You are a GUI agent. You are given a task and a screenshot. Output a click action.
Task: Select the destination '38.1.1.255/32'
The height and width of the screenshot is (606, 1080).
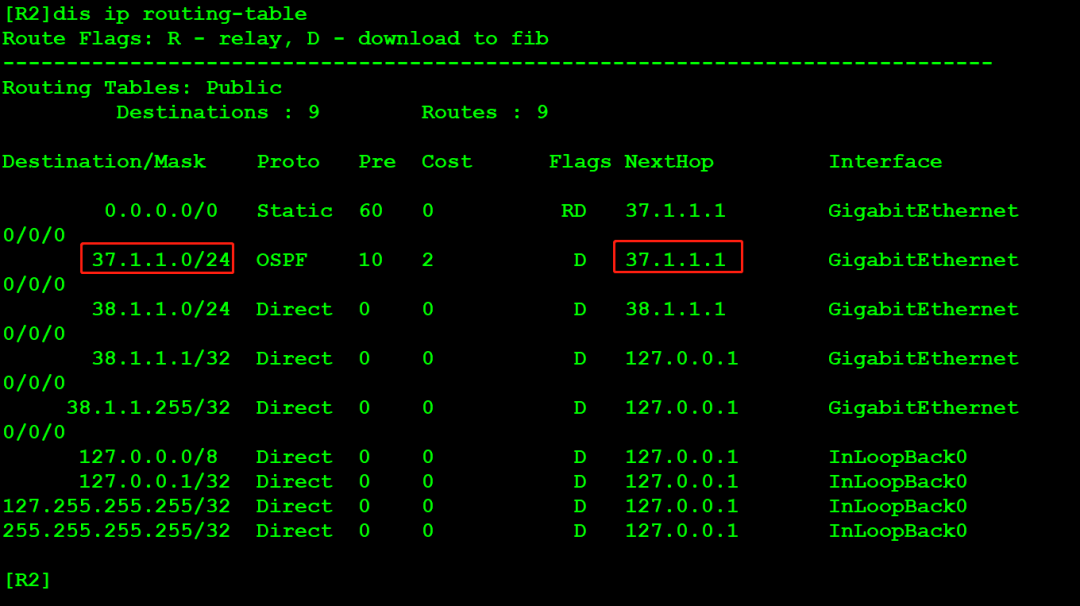point(148,408)
